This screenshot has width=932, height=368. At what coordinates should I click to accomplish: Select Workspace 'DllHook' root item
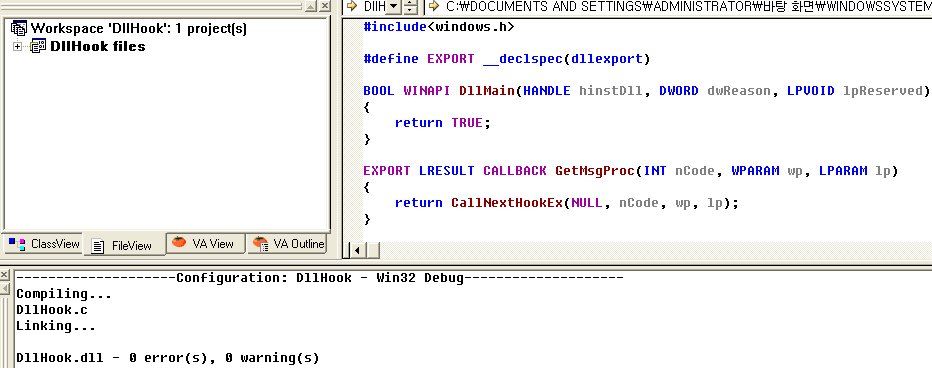138,28
